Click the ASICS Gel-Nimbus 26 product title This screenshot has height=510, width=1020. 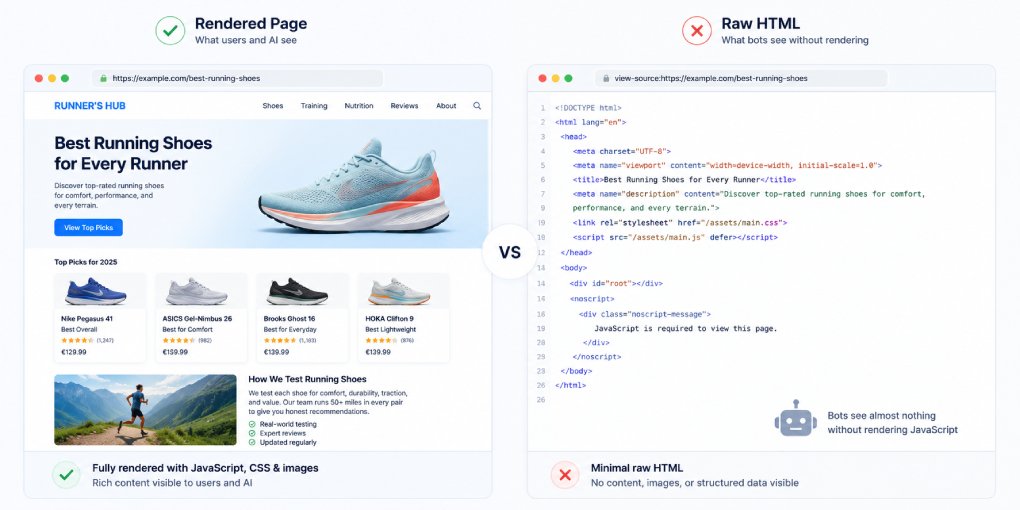click(x=197, y=319)
